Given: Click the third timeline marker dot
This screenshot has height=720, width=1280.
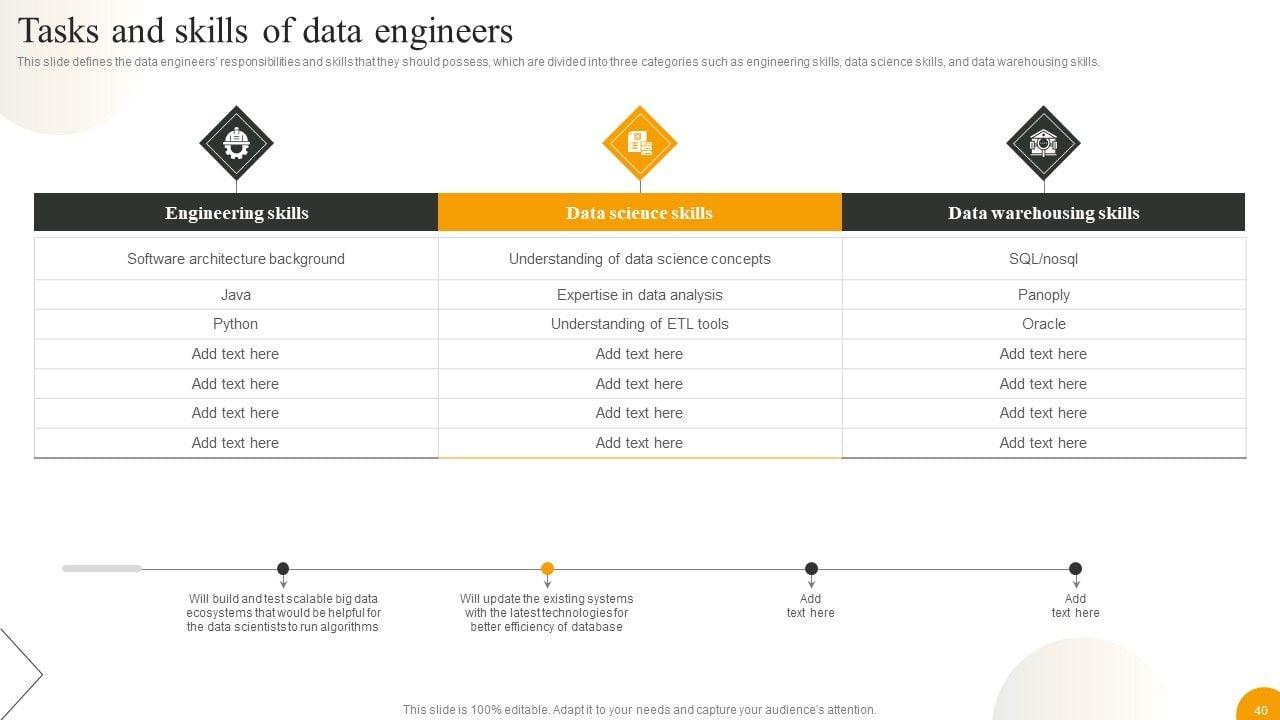Looking at the screenshot, I should click(811, 568).
